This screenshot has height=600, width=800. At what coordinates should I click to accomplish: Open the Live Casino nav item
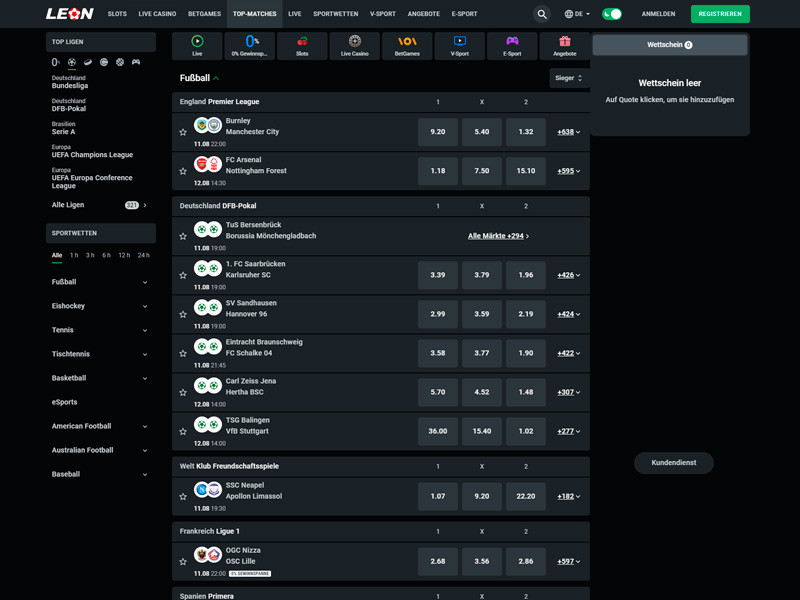click(x=157, y=14)
